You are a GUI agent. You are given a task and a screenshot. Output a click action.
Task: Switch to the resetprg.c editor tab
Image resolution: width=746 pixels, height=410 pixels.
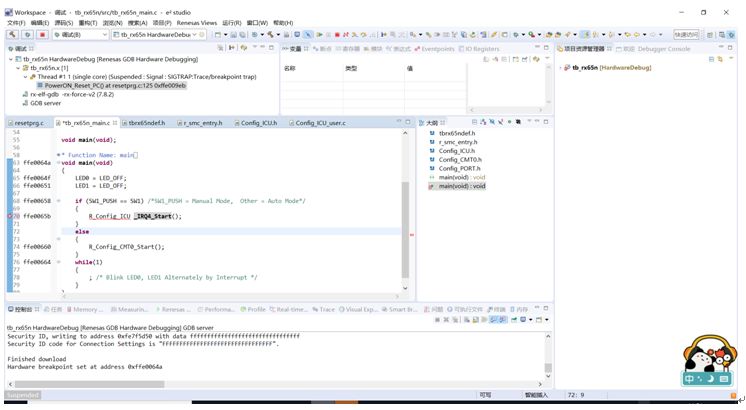(x=27, y=123)
